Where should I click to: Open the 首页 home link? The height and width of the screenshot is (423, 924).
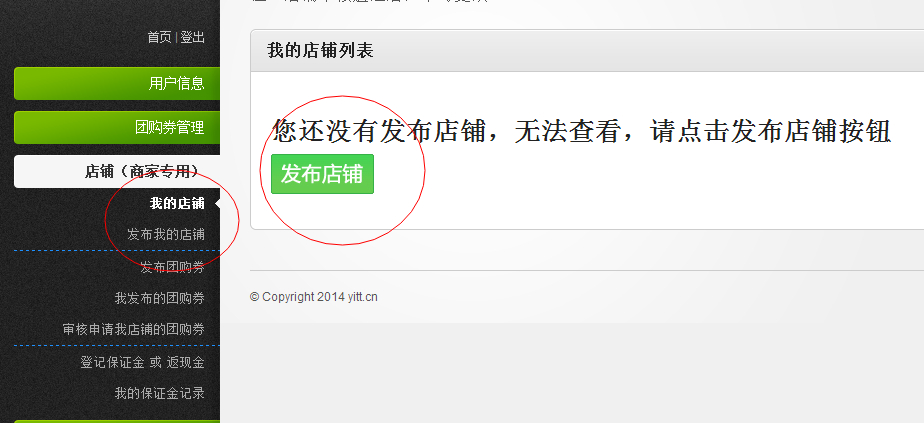[x=159, y=38]
